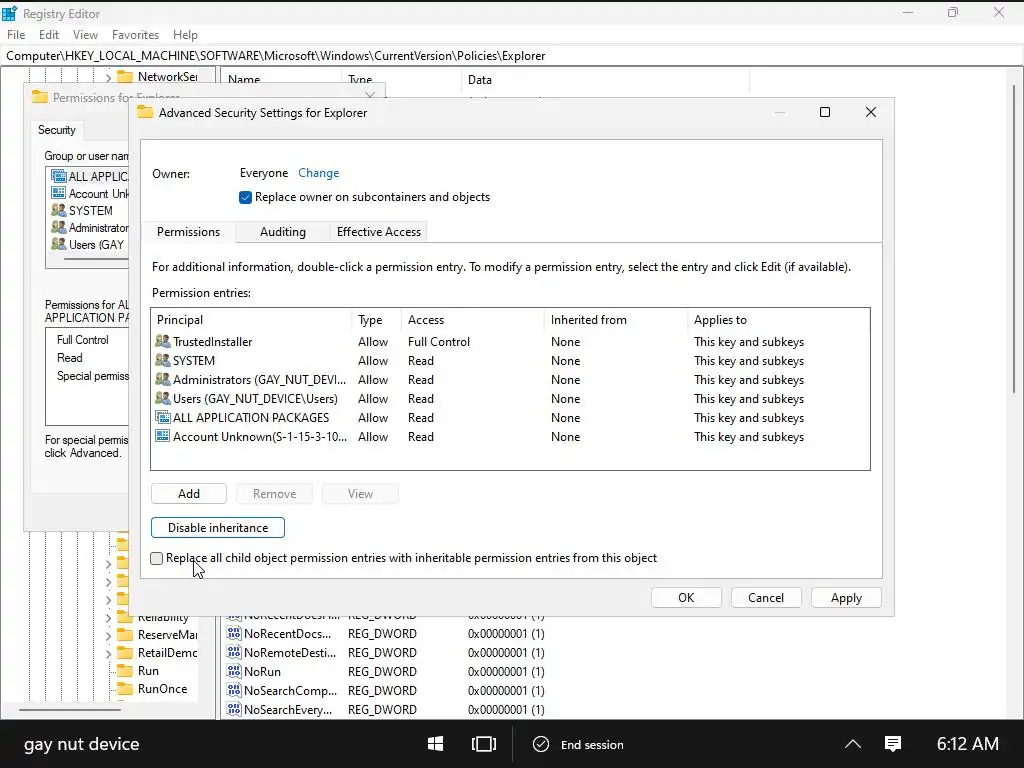Click SYSTEM group icon in Permissions dialog list
The image size is (1024, 768).
(x=59, y=210)
